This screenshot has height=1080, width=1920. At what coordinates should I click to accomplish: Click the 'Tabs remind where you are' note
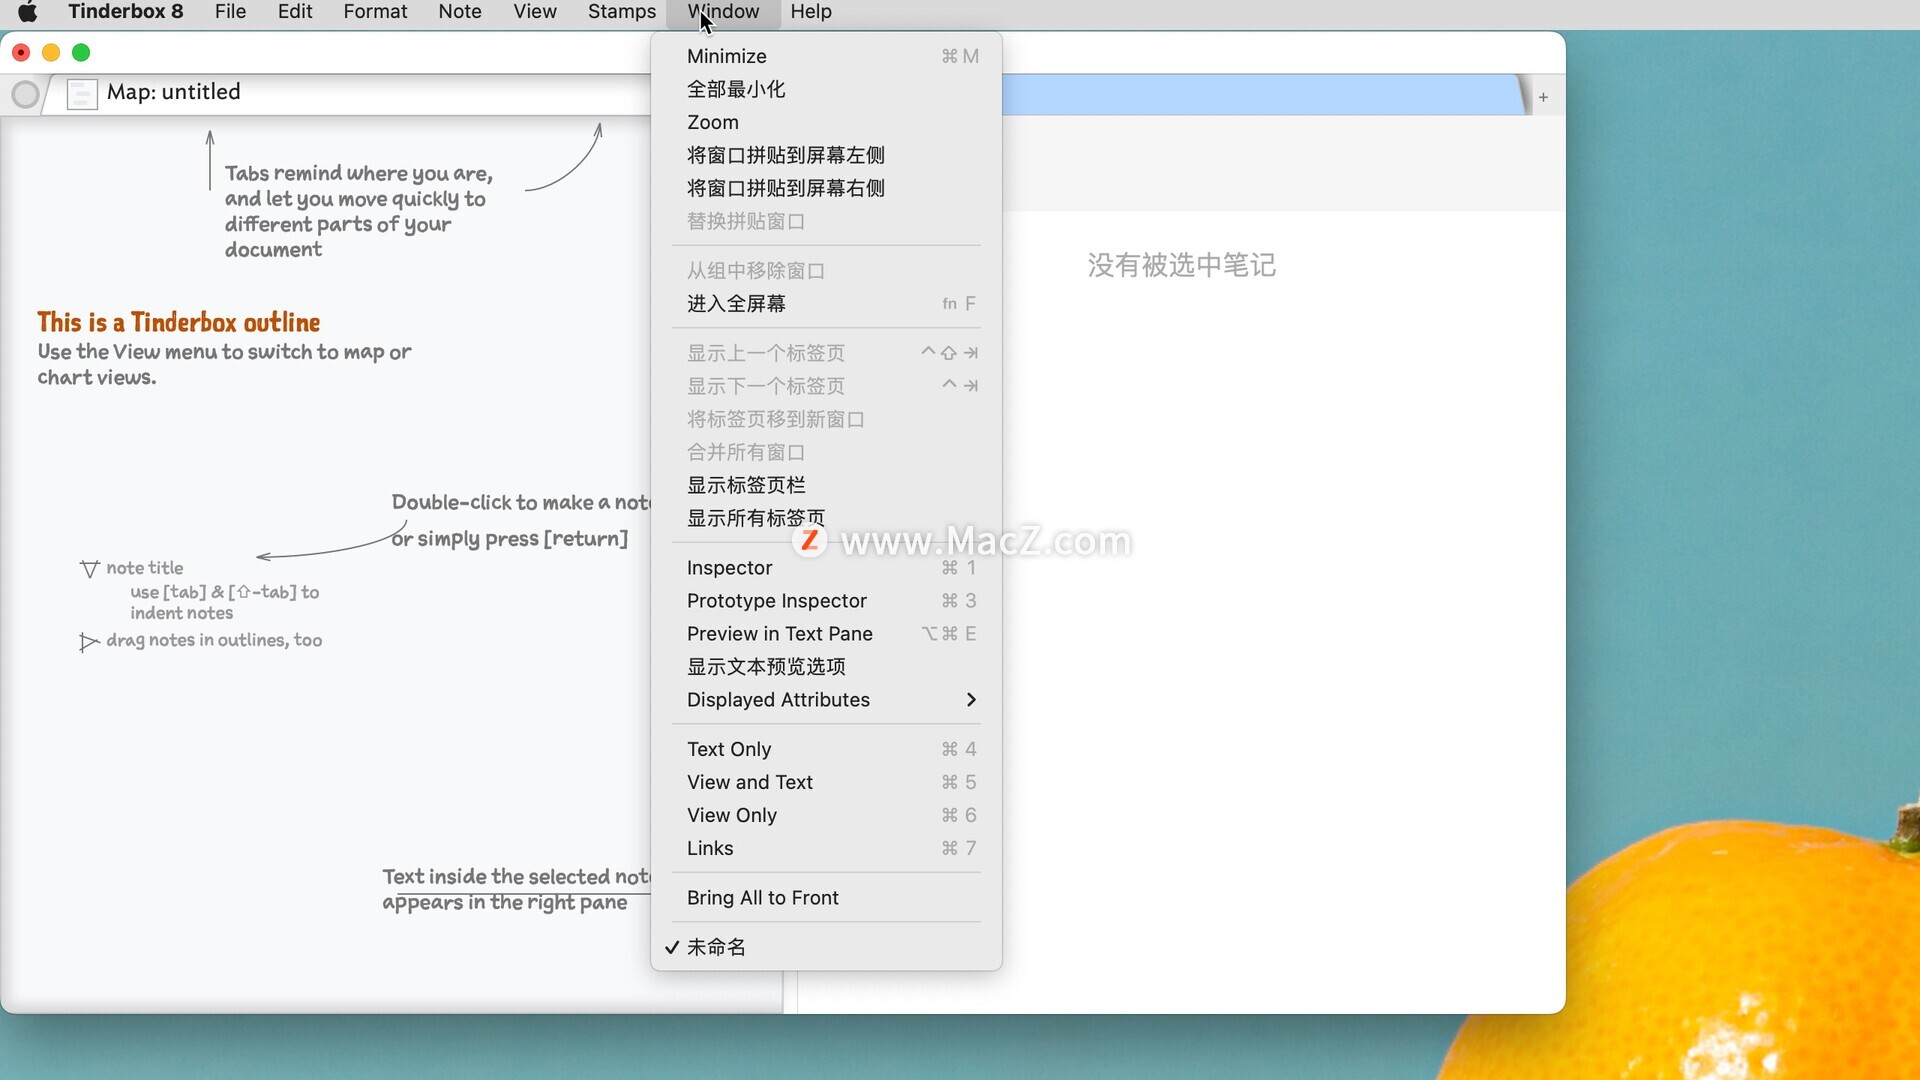tap(359, 211)
